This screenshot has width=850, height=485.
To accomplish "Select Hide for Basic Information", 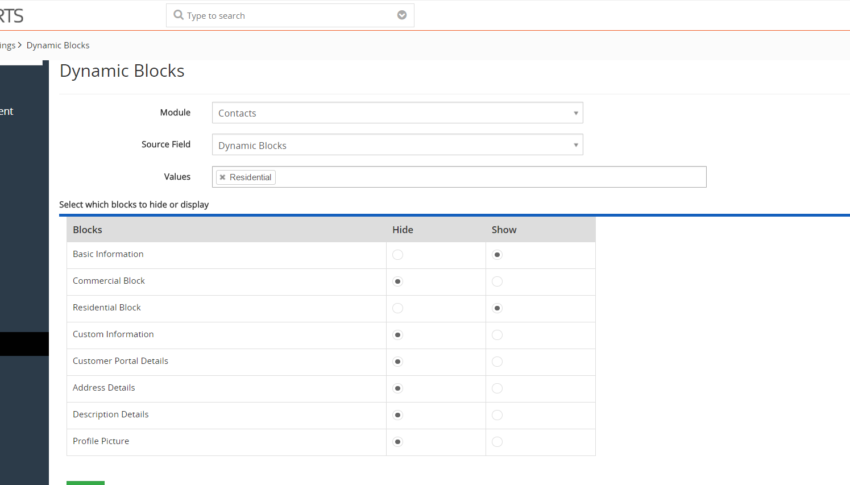I will click(x=397, y=255).
